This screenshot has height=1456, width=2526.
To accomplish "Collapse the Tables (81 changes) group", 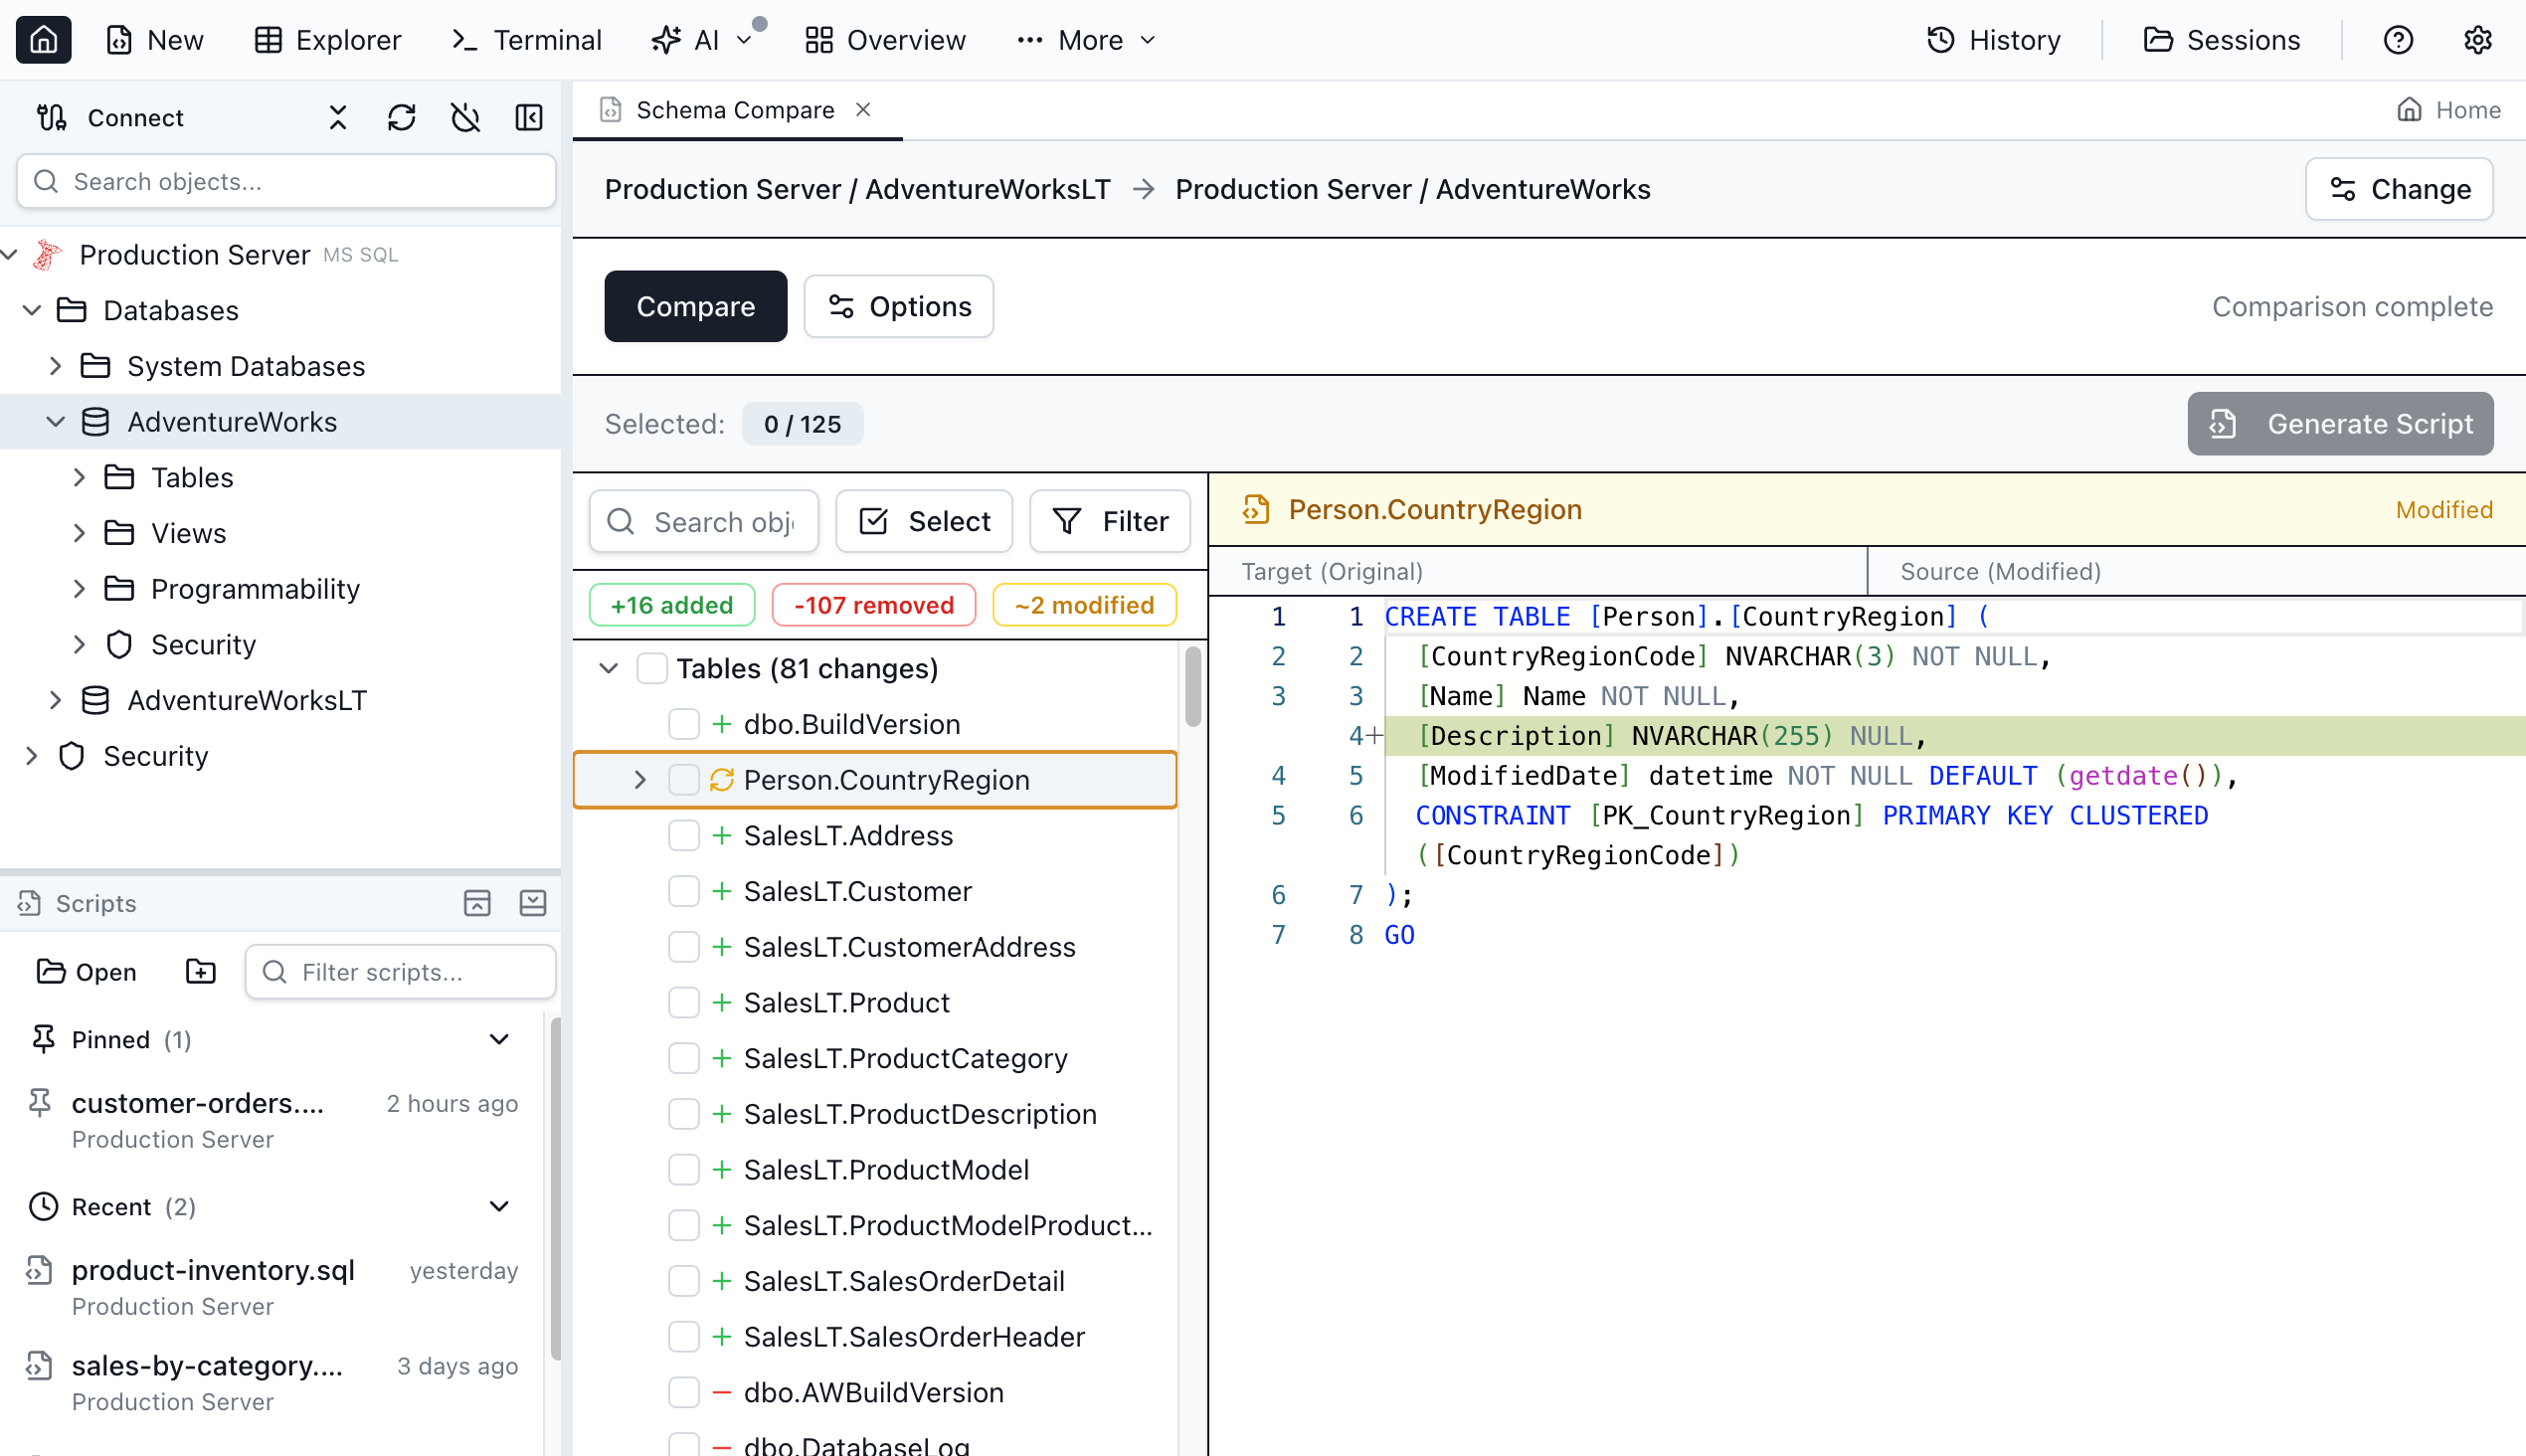I will point(609,668).
